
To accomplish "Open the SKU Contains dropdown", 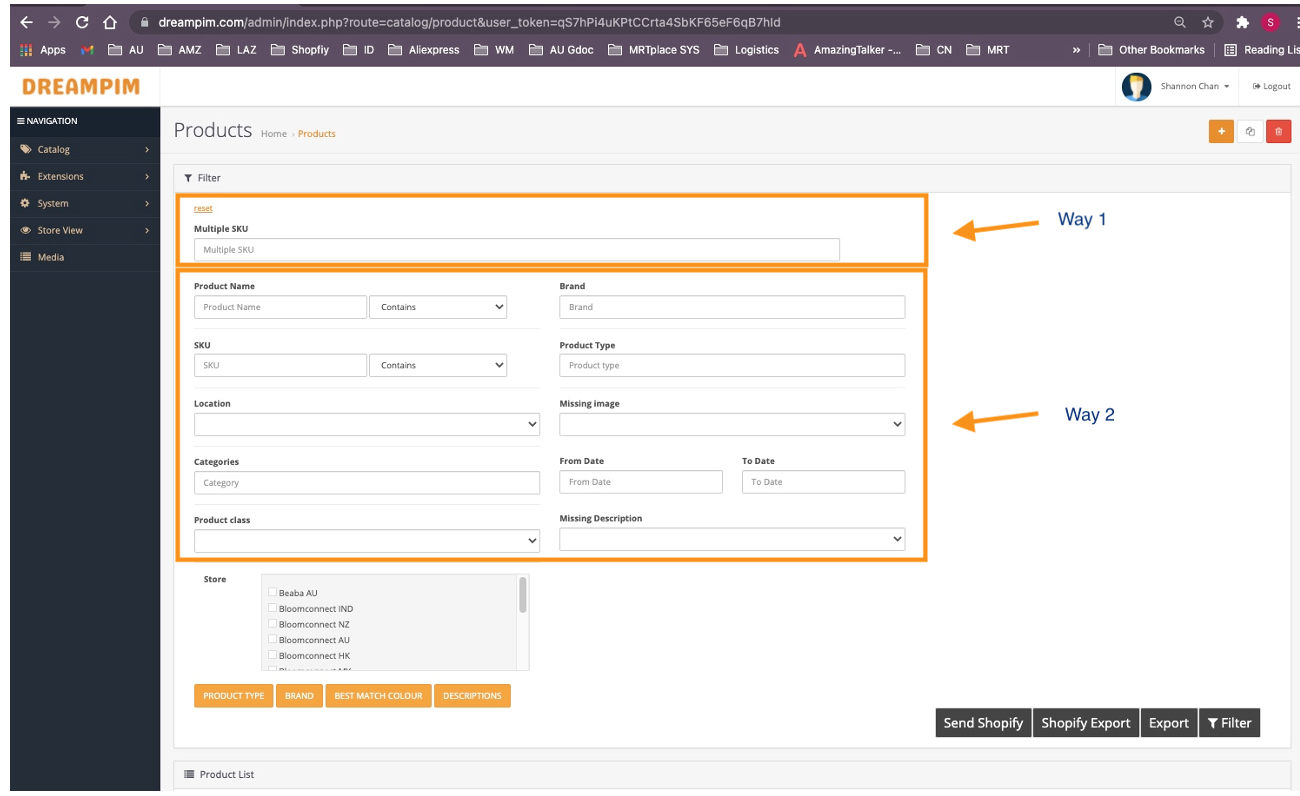I will (438, 365).
